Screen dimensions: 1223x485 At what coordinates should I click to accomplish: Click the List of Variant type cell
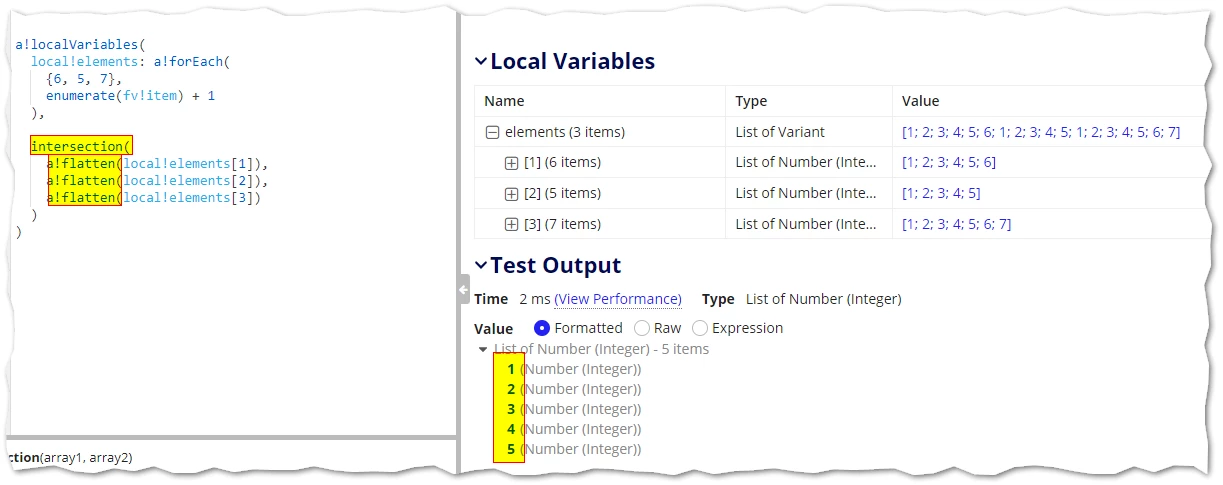781,132
